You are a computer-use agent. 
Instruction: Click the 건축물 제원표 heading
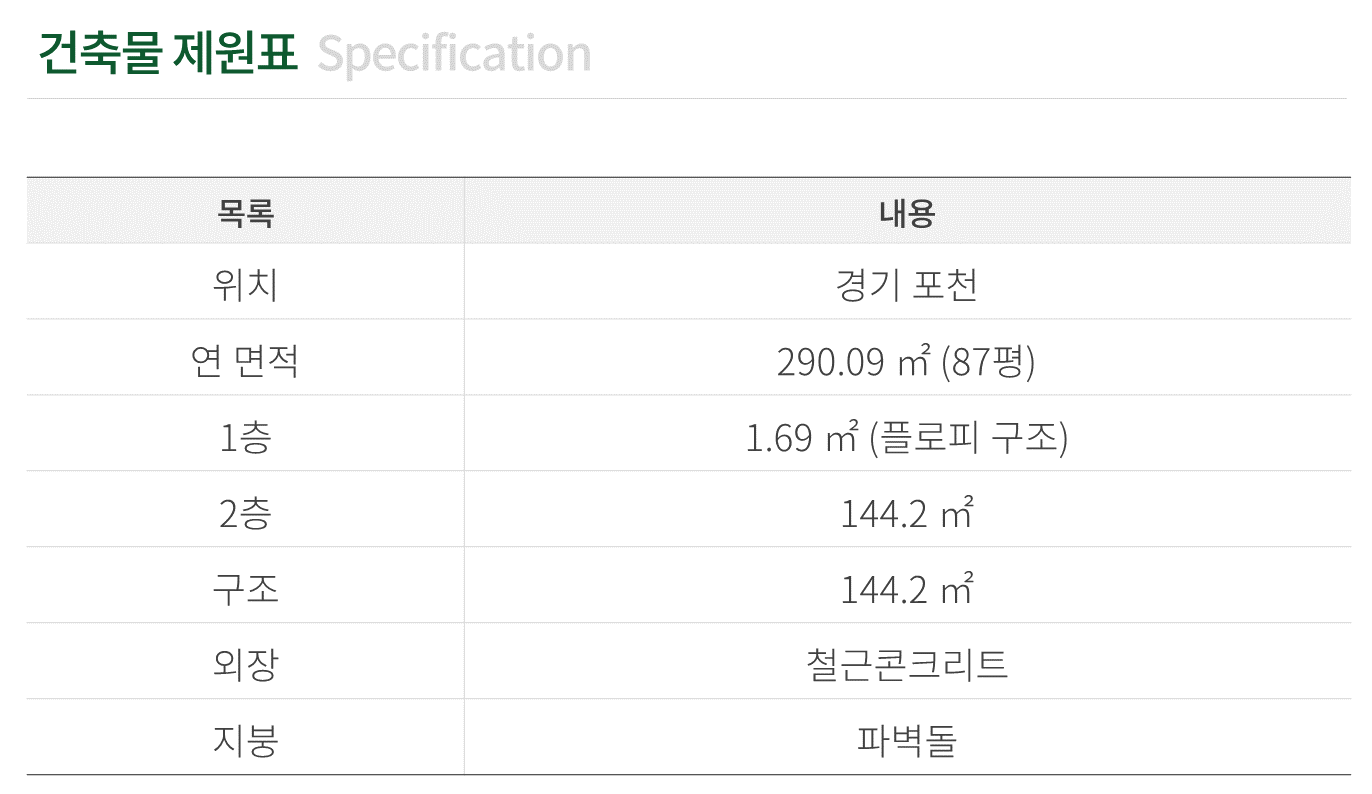(168, 53)
